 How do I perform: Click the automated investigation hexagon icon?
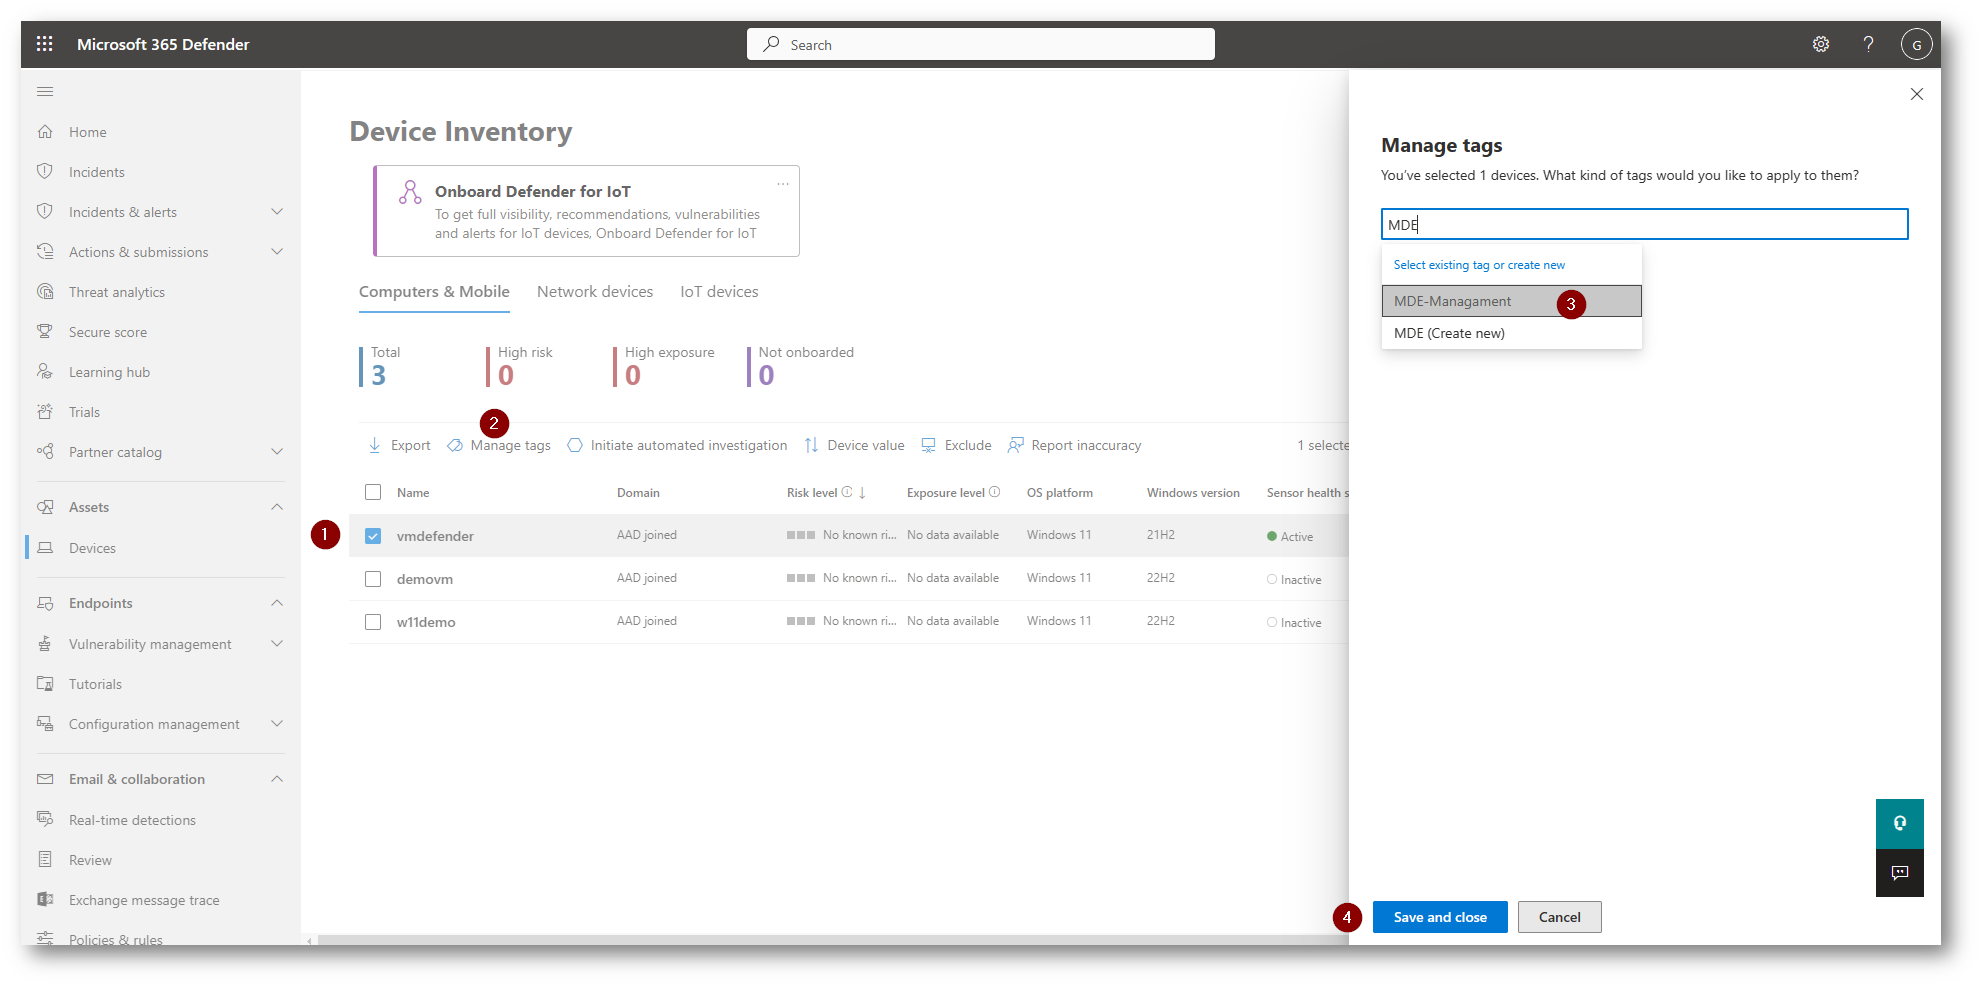click(x=575, y=445)
